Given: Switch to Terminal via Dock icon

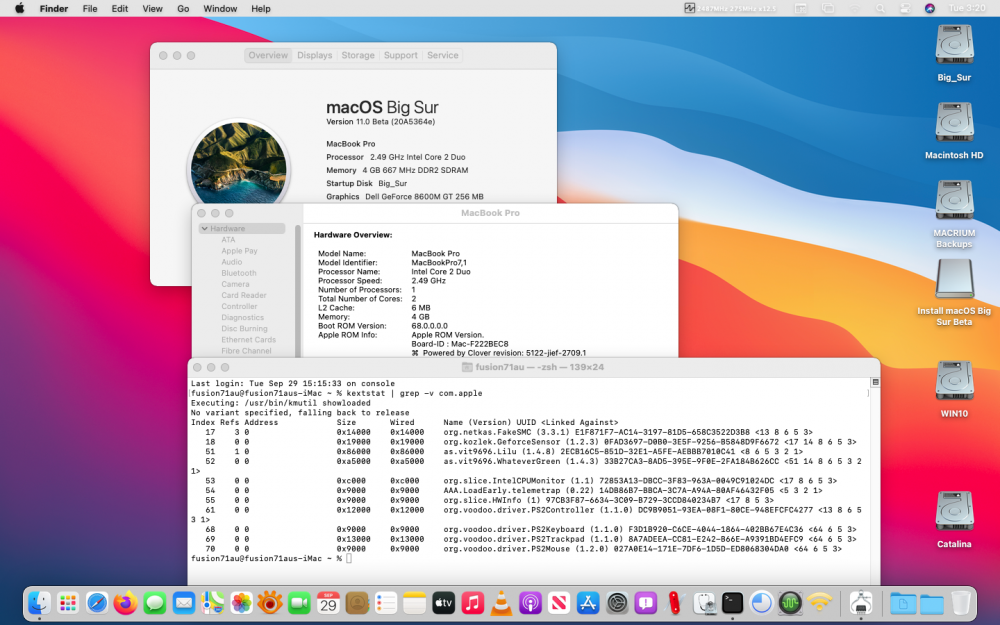Looking at the screenshot, I should pos(733,603).
